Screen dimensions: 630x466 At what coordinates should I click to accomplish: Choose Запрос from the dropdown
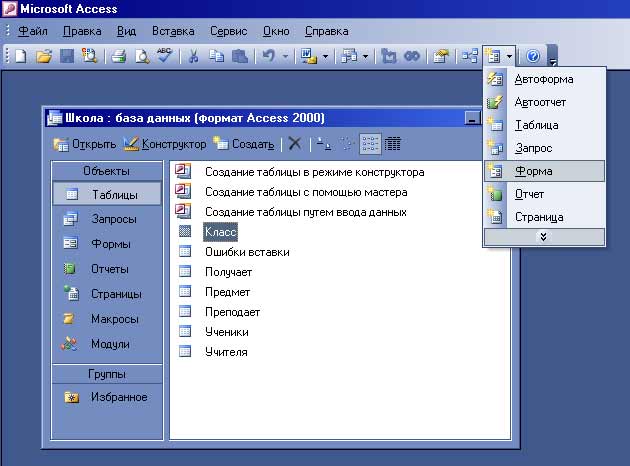pyautogui.click(x=544, y=148)
